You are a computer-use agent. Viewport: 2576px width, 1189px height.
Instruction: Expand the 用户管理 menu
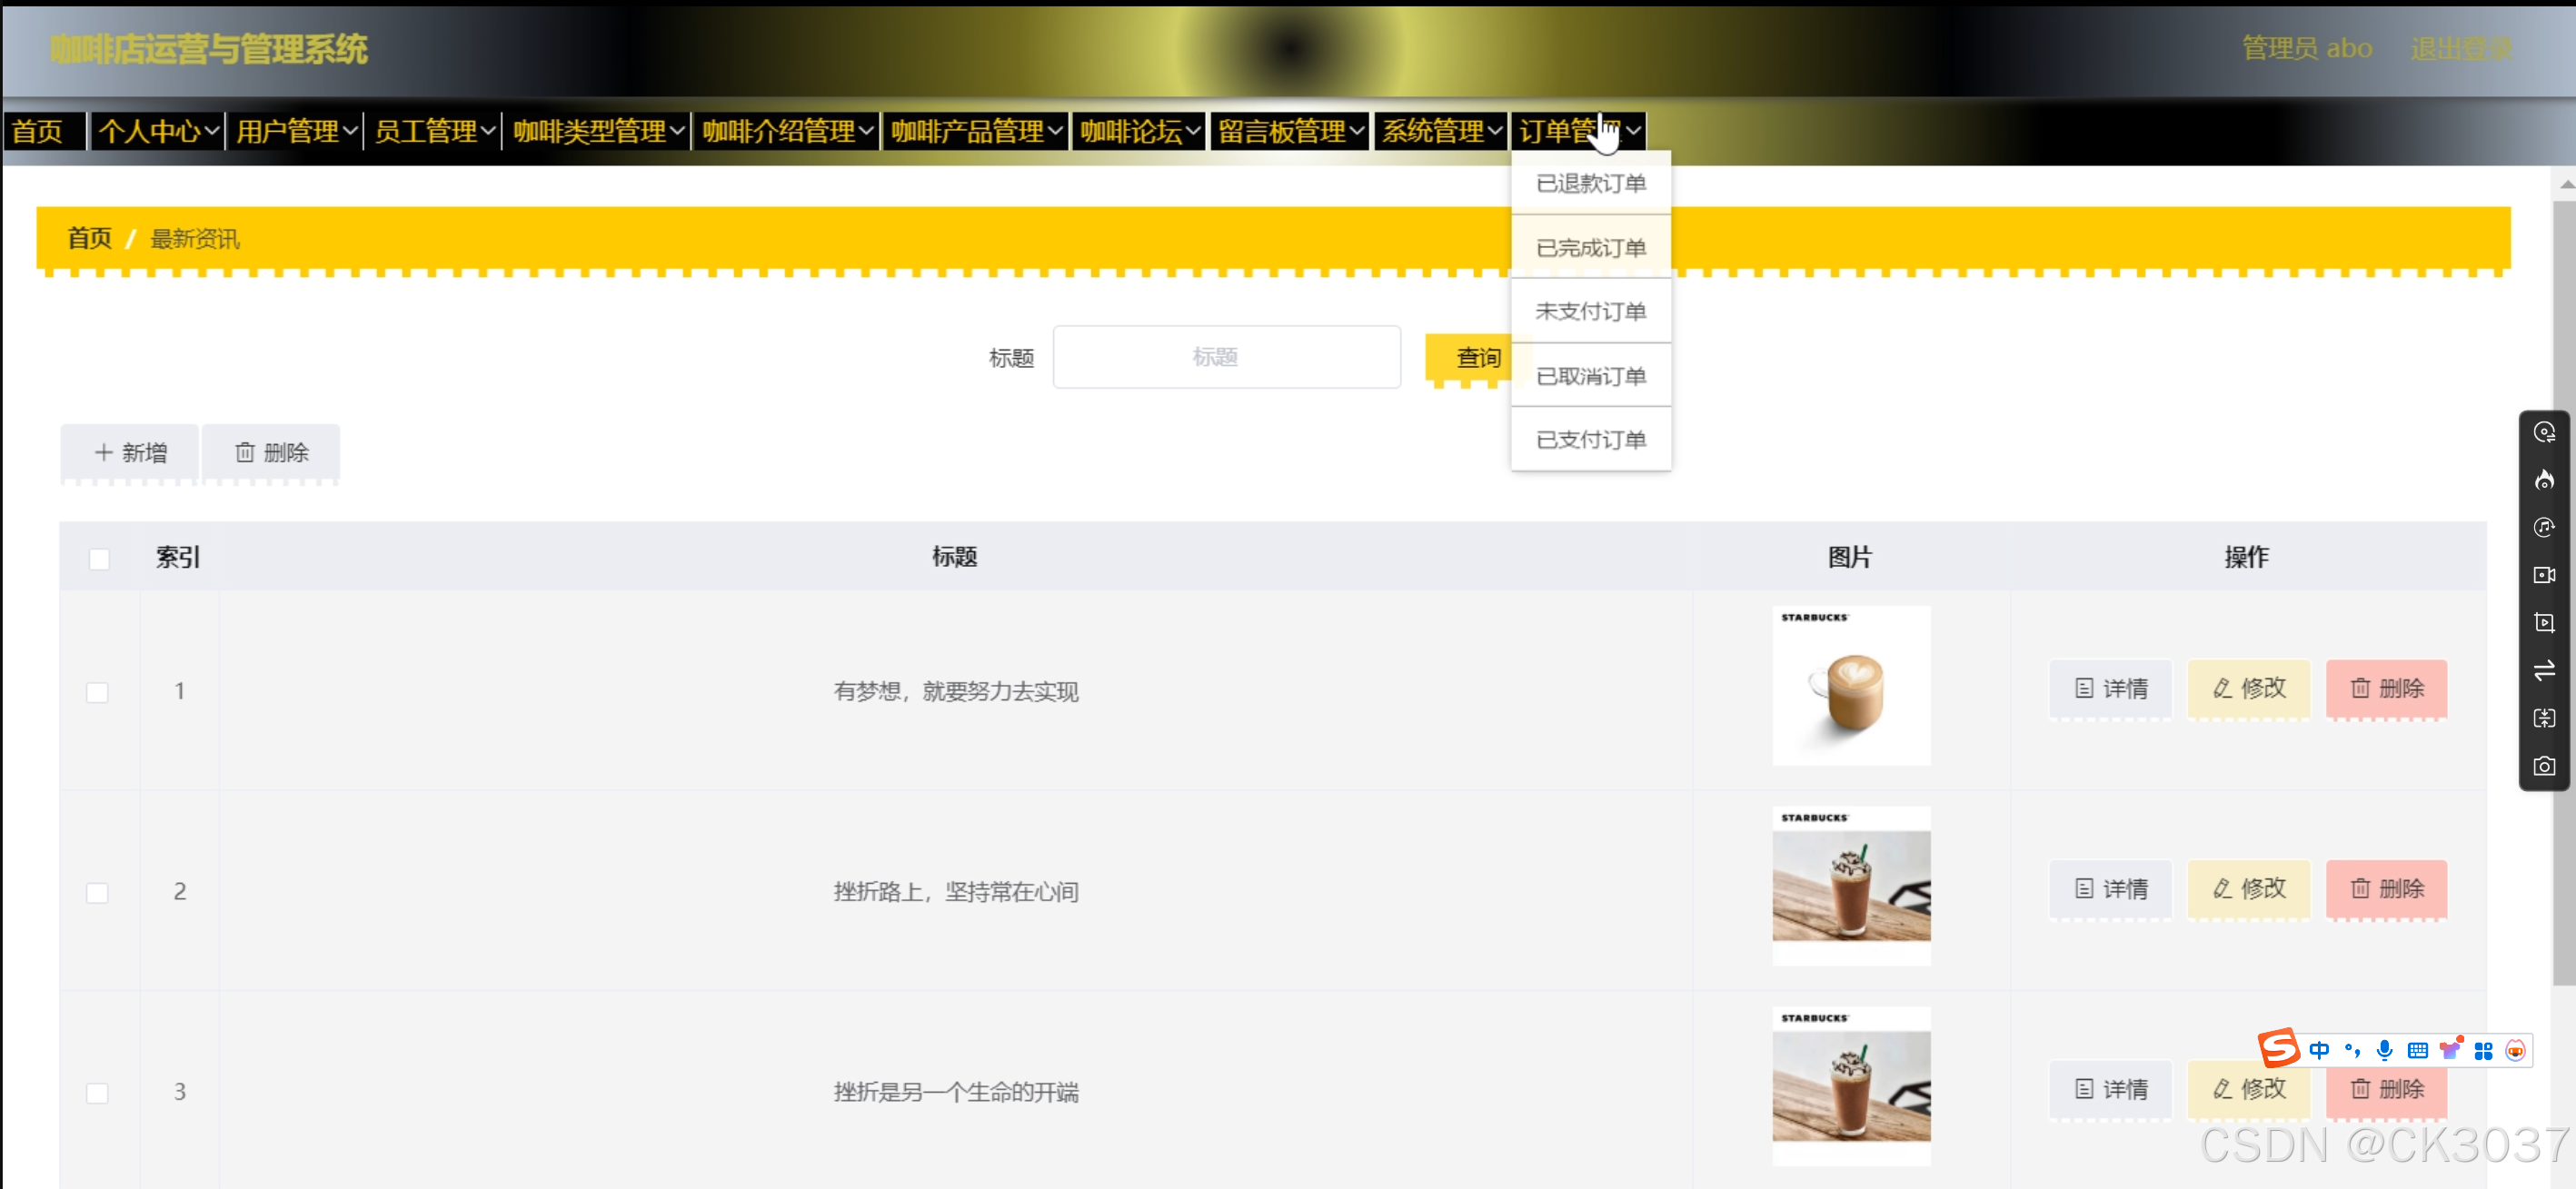click(296, 131)
